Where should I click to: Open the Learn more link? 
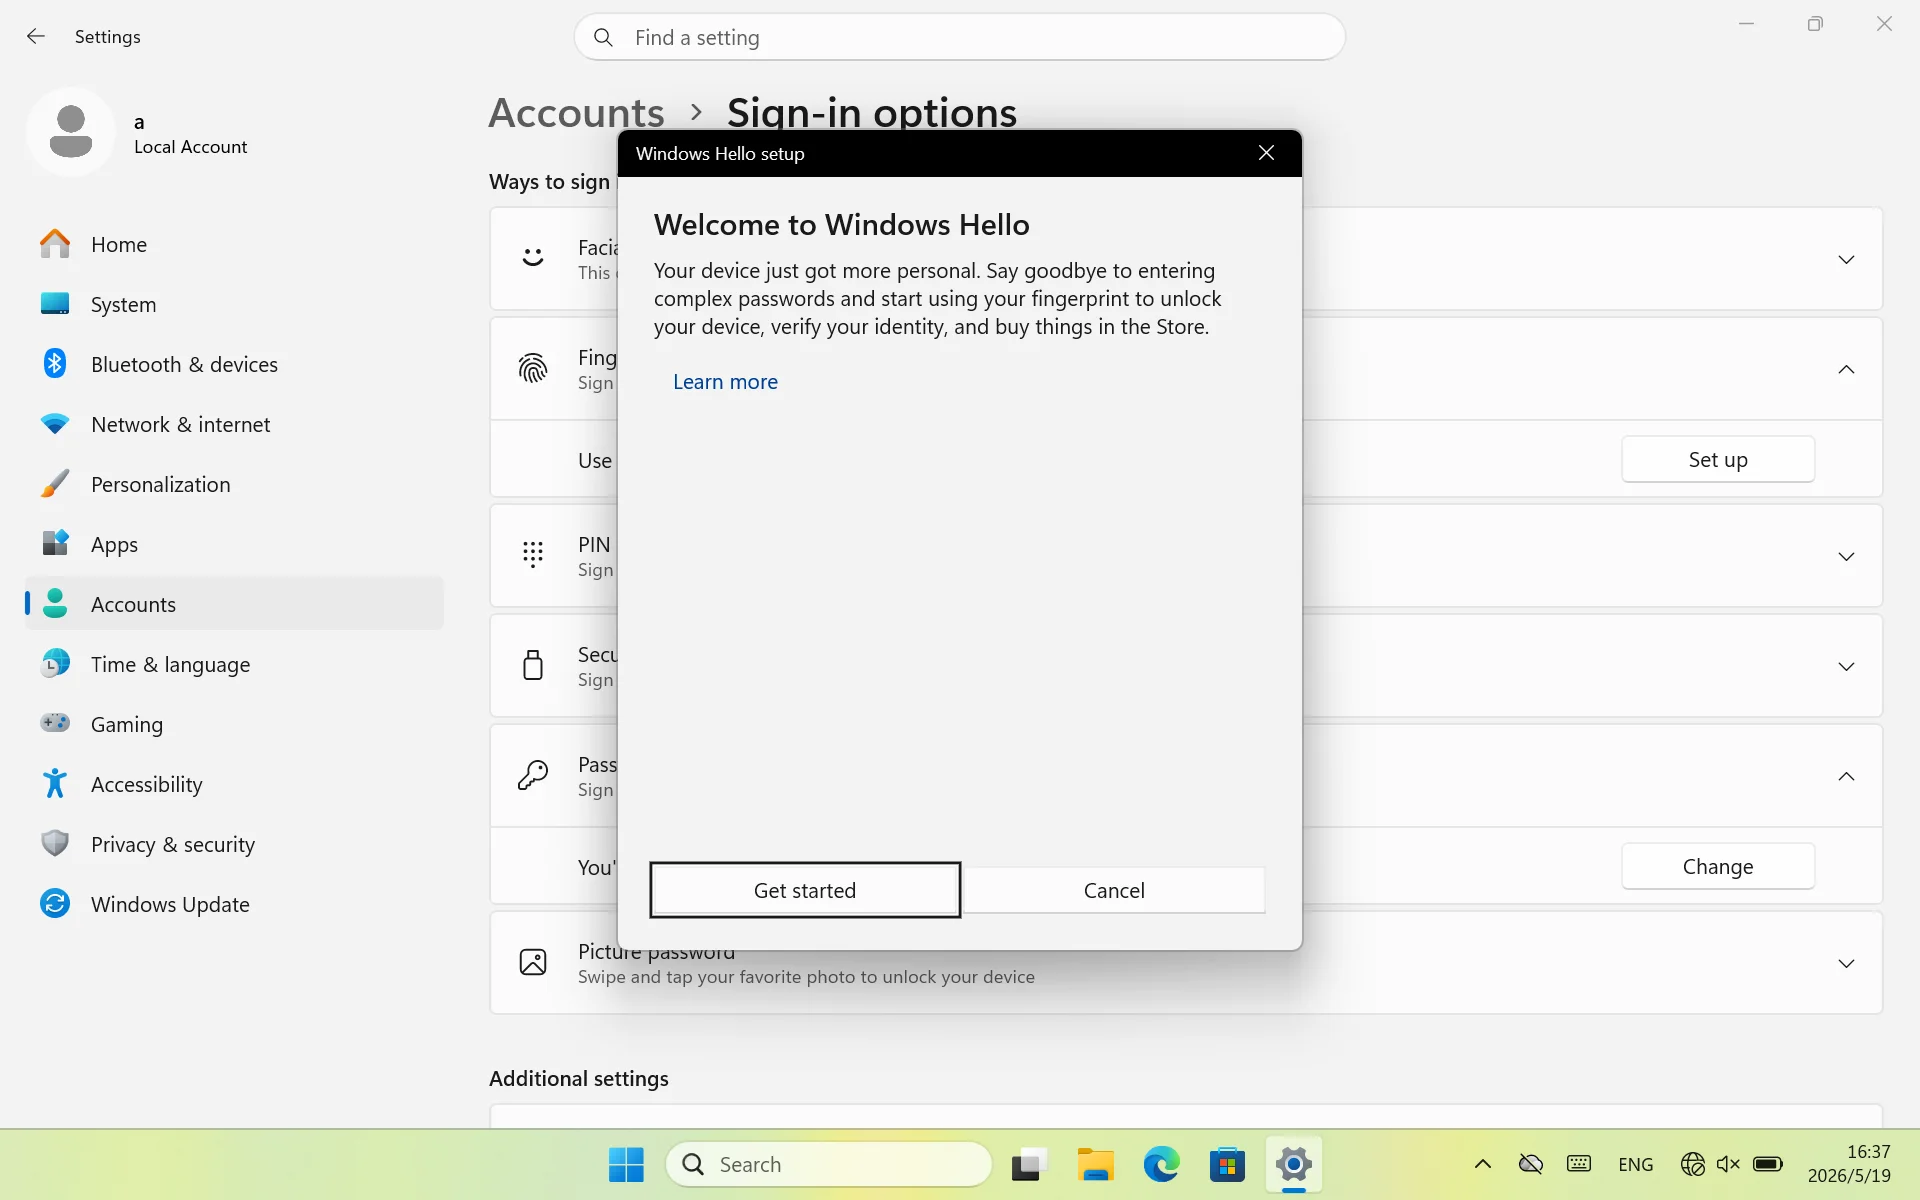point(725,382)
